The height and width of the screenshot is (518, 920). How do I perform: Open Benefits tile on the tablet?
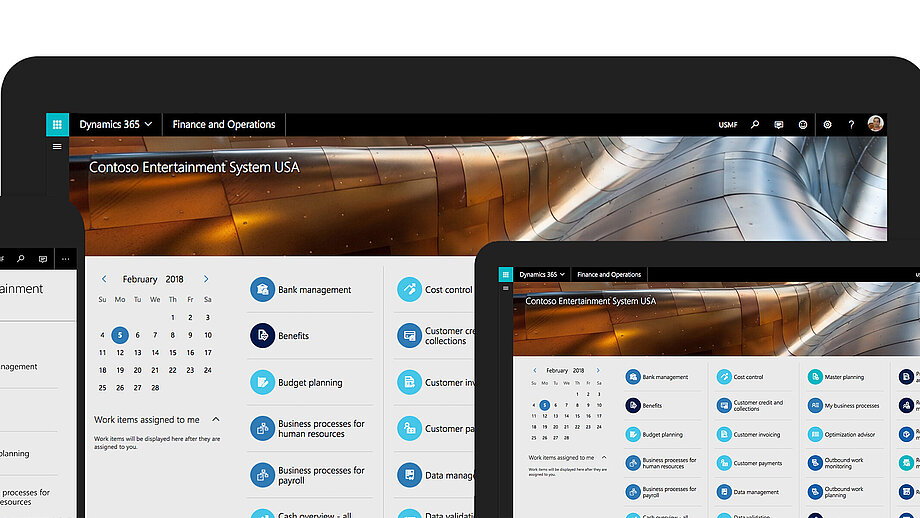(x=662, y=405)
